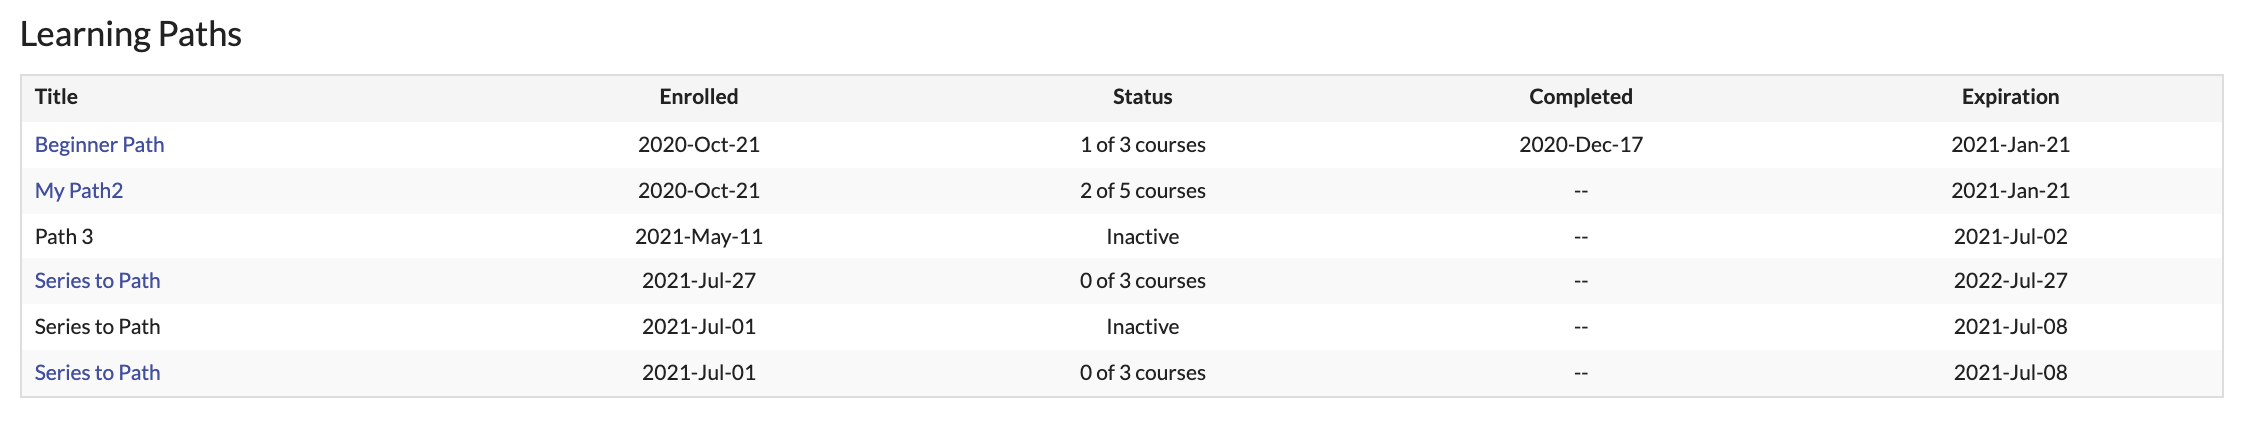This screenshot has height=428, width=2260.
Task: Click the Enrolled column header
Action: [699, 96]
